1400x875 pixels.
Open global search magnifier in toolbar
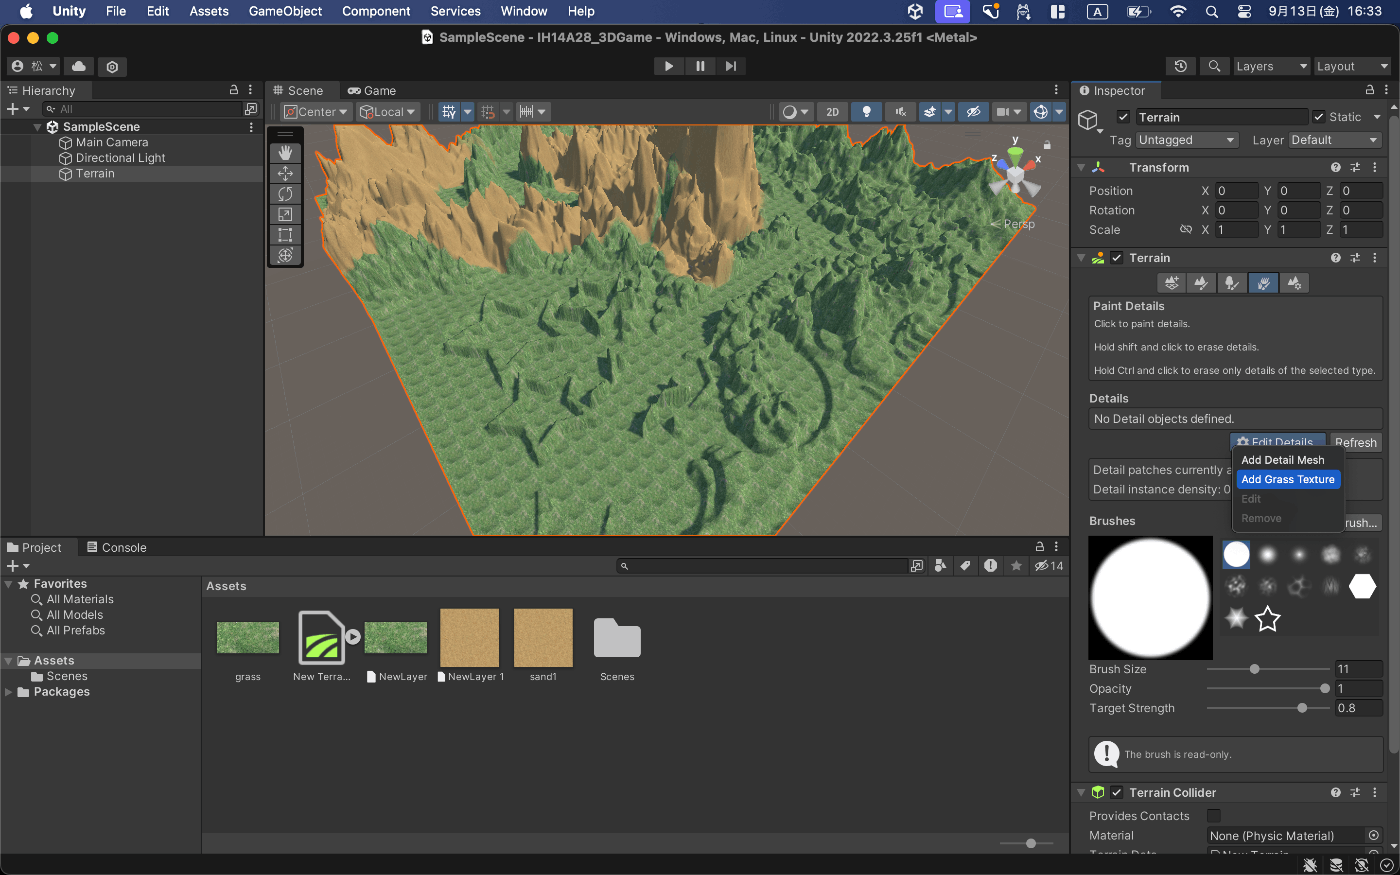pyautogui.click(x=1214, y=66)
